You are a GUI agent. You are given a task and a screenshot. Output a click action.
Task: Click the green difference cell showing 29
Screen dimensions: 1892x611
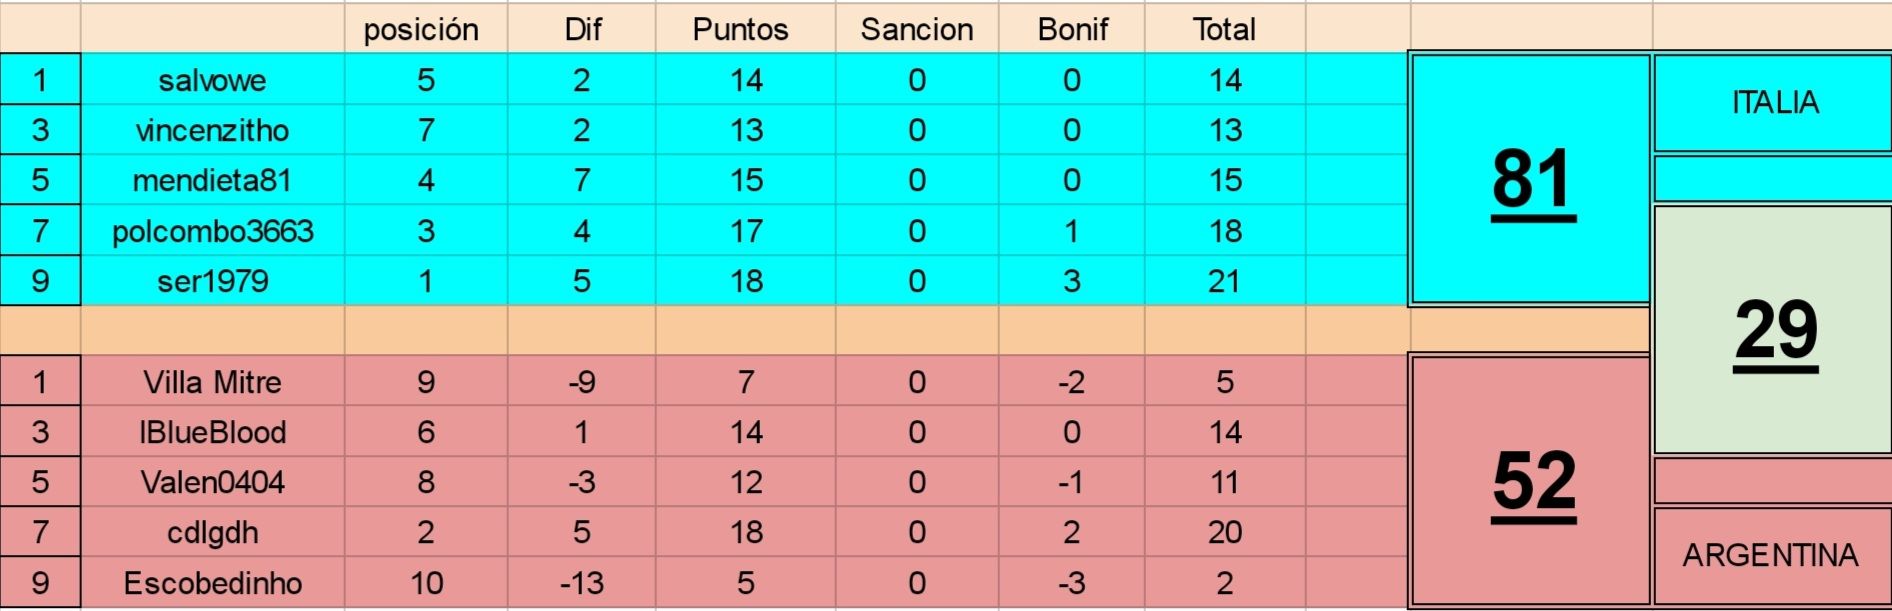coord(1773,330)
